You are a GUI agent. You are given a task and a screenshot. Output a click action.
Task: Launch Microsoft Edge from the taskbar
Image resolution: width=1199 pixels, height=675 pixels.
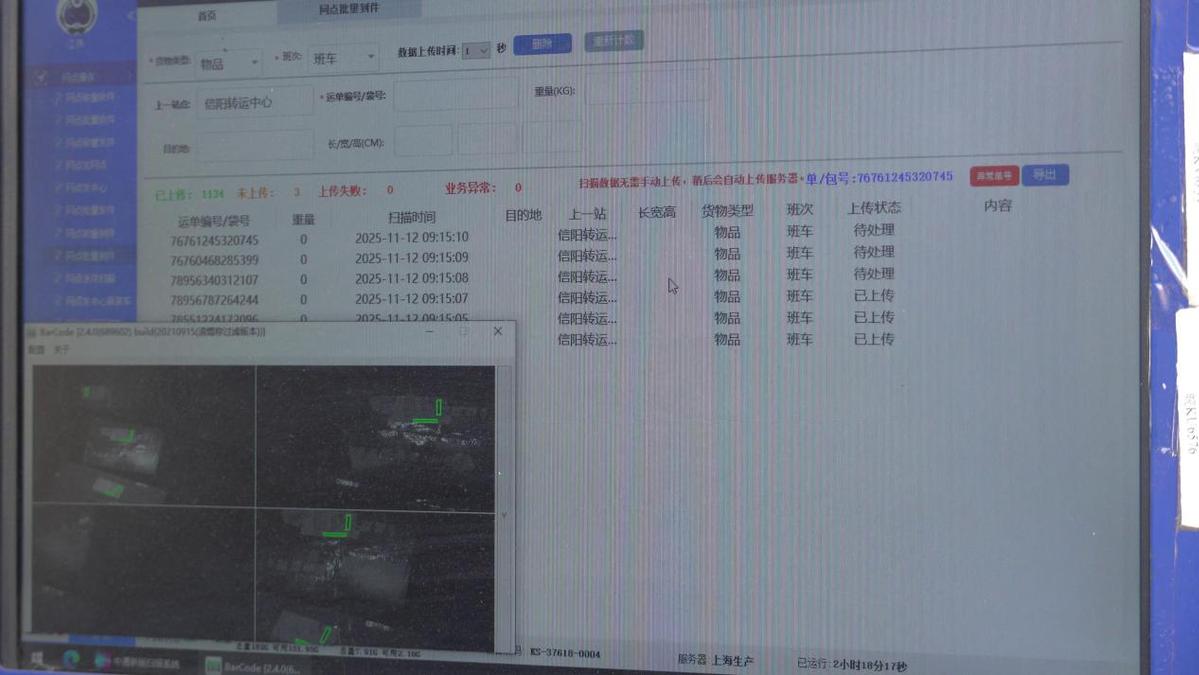71,660
